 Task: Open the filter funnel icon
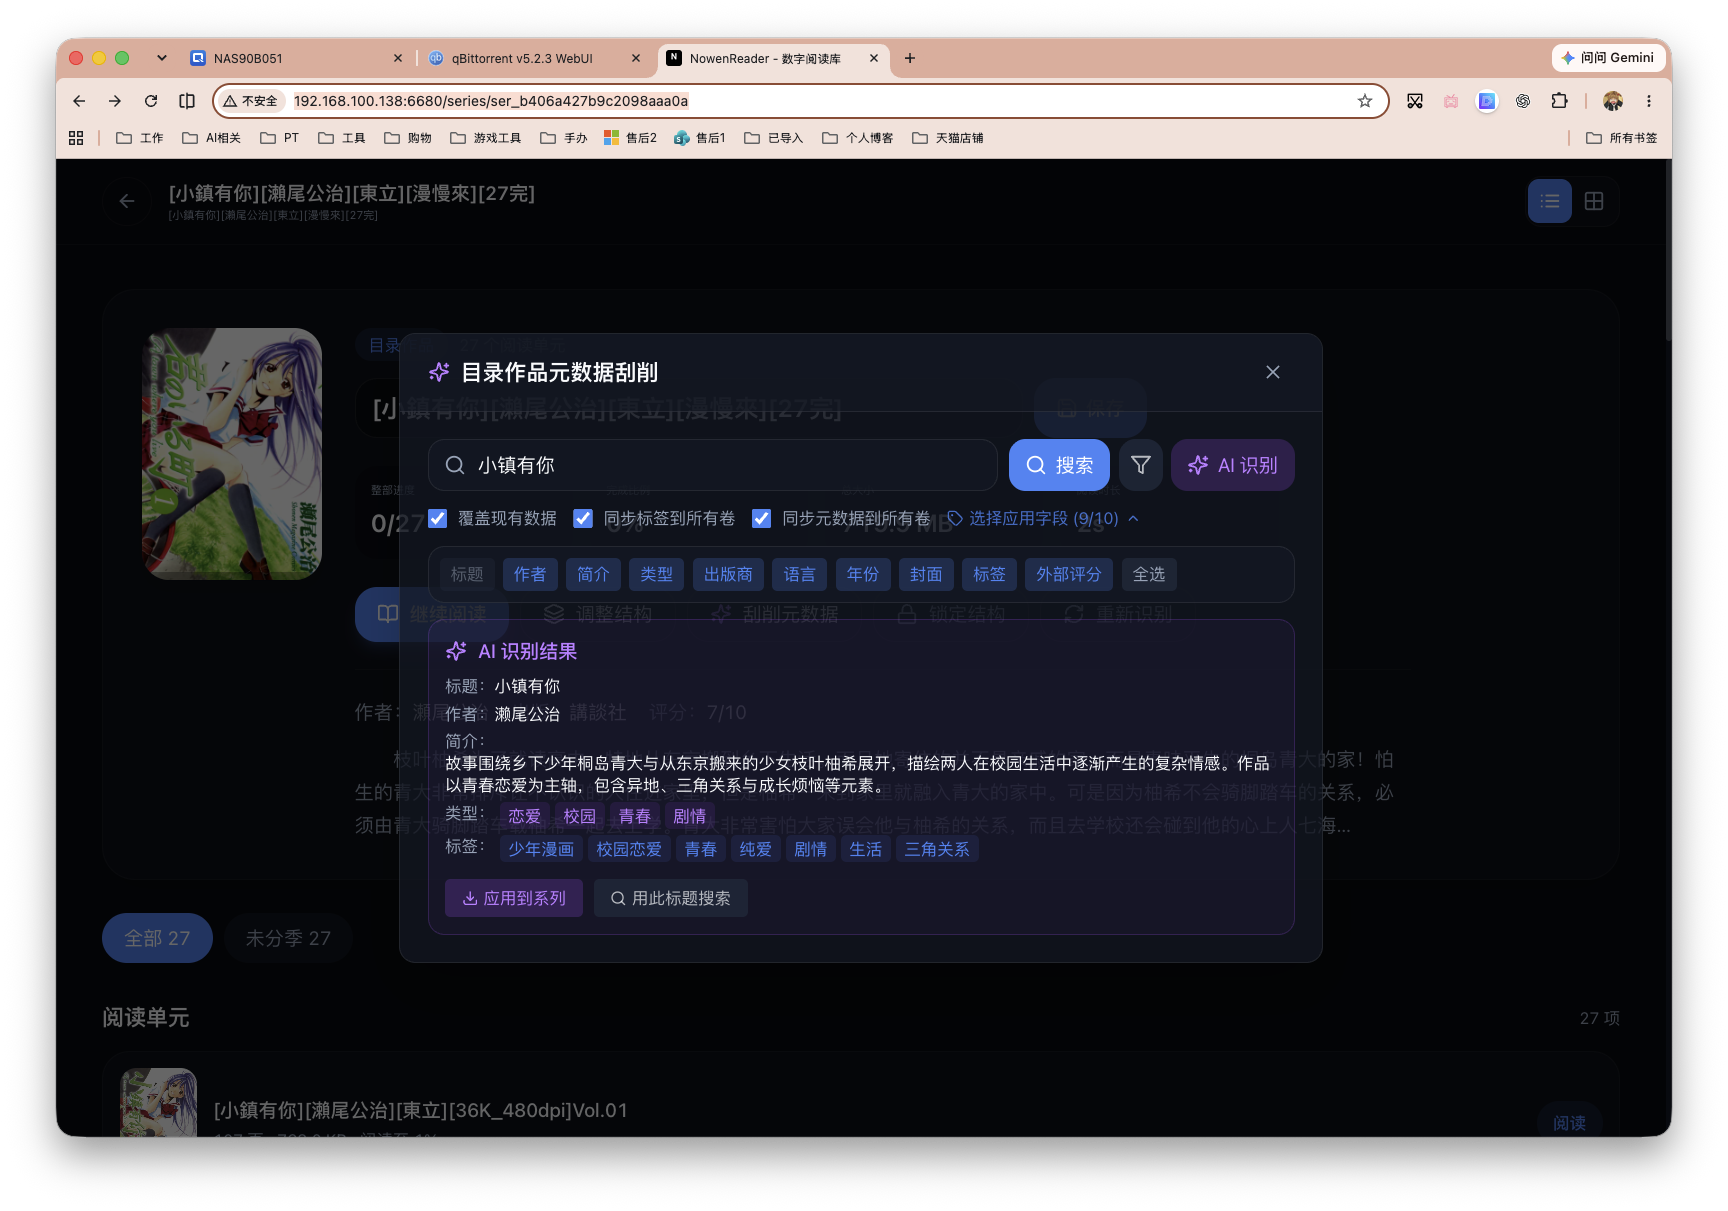[1140, 465]
